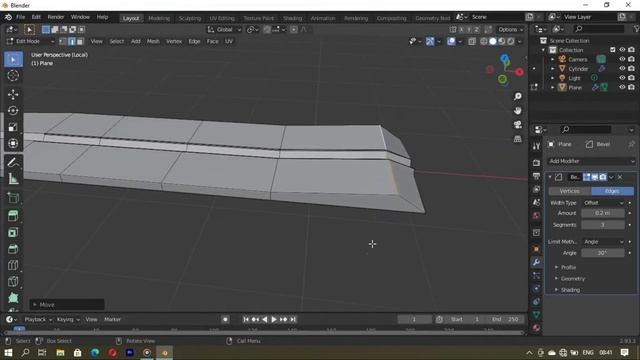Image resolution: width=640 pixels, height=360 pixels.
Task: Pick the Bevel tool in toolbar
Action: (x=13, y=249)
